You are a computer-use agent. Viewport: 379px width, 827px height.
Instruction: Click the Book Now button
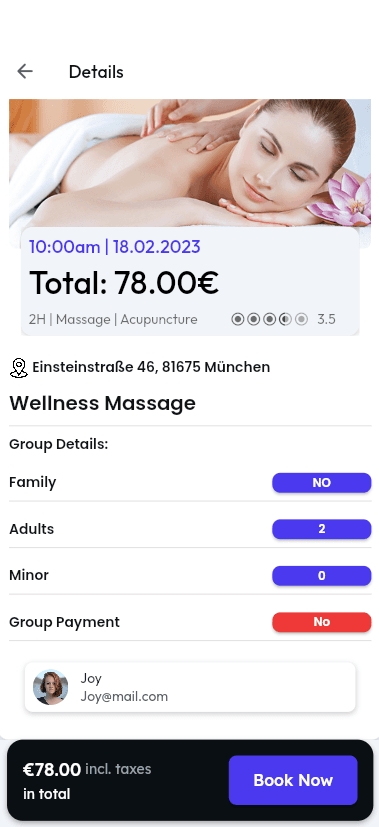click(x=293, y=780)
